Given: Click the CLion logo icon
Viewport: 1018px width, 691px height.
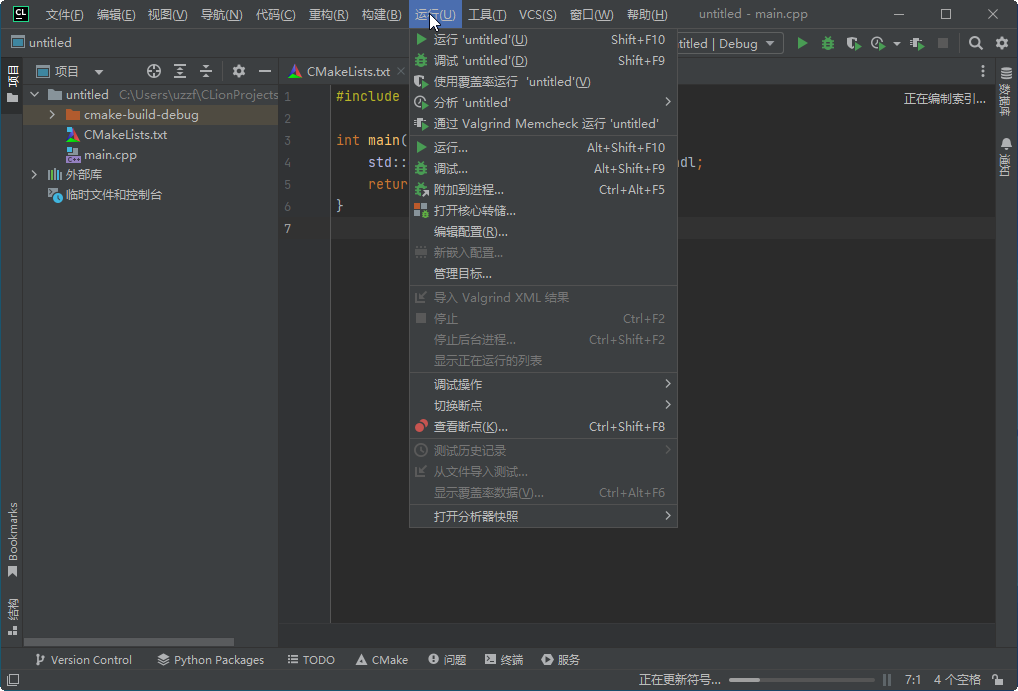Looking at the screenshot, I should point(21,14).
